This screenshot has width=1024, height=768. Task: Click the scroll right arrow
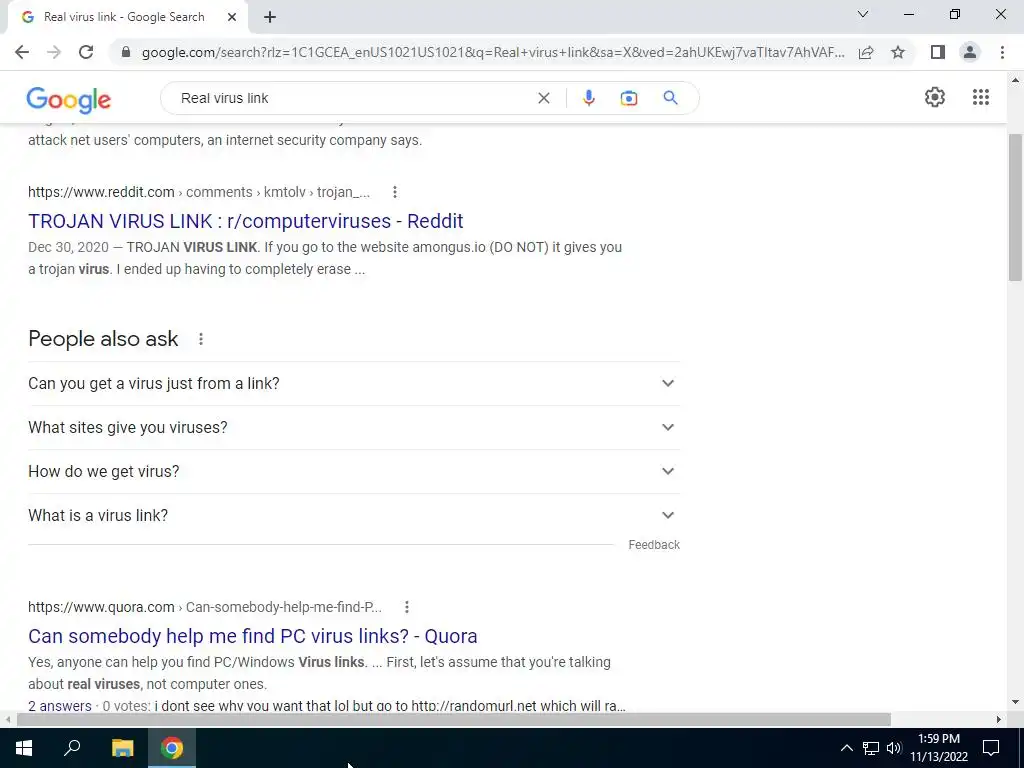(999, 719)
